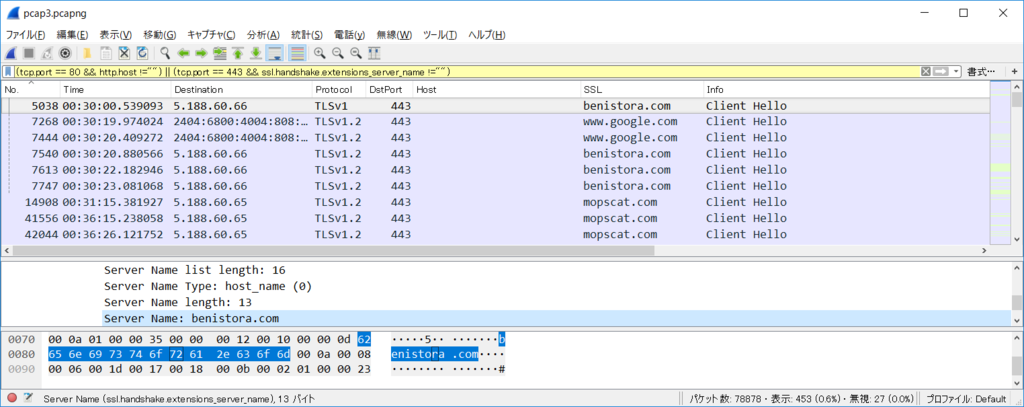Sort by the DstPort column header
The image size is (1024, 407).
pyautogui.click(x=389, y=90)
